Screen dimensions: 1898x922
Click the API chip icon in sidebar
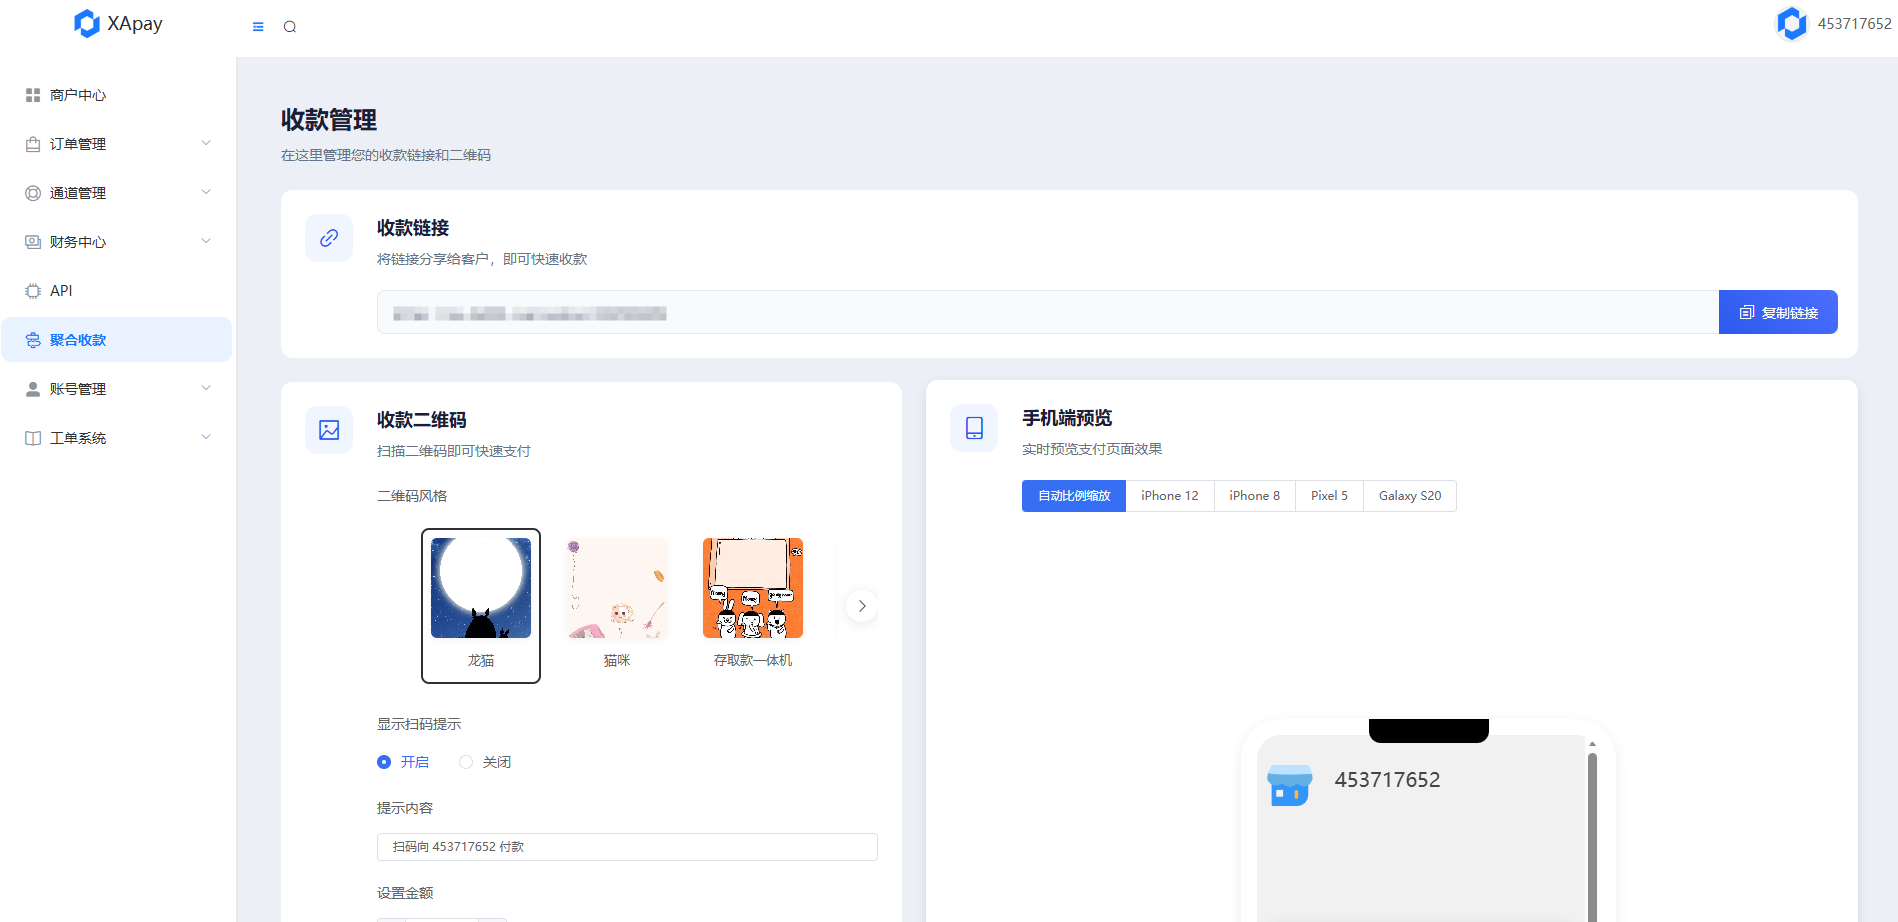(33, 291)
